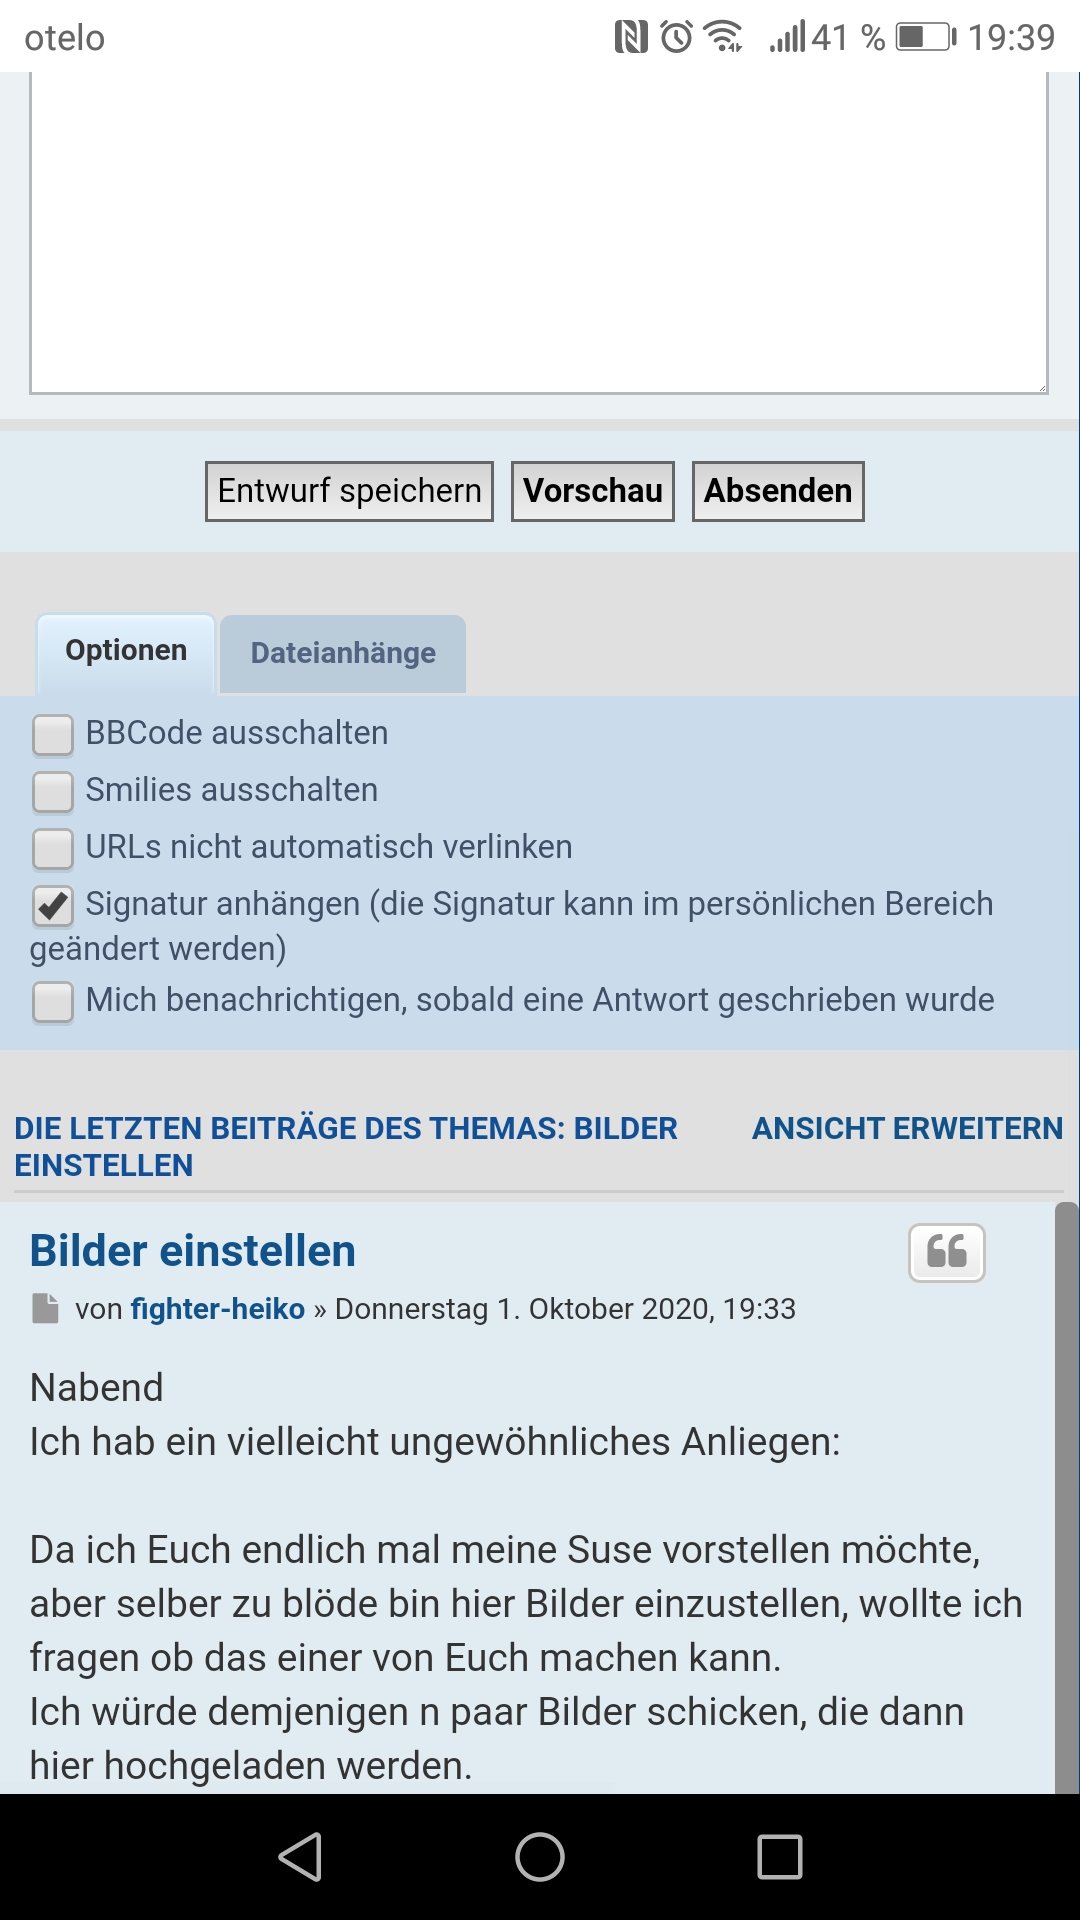
Task: Open fighter-heiko's profile link
Action: point(218,1308)
